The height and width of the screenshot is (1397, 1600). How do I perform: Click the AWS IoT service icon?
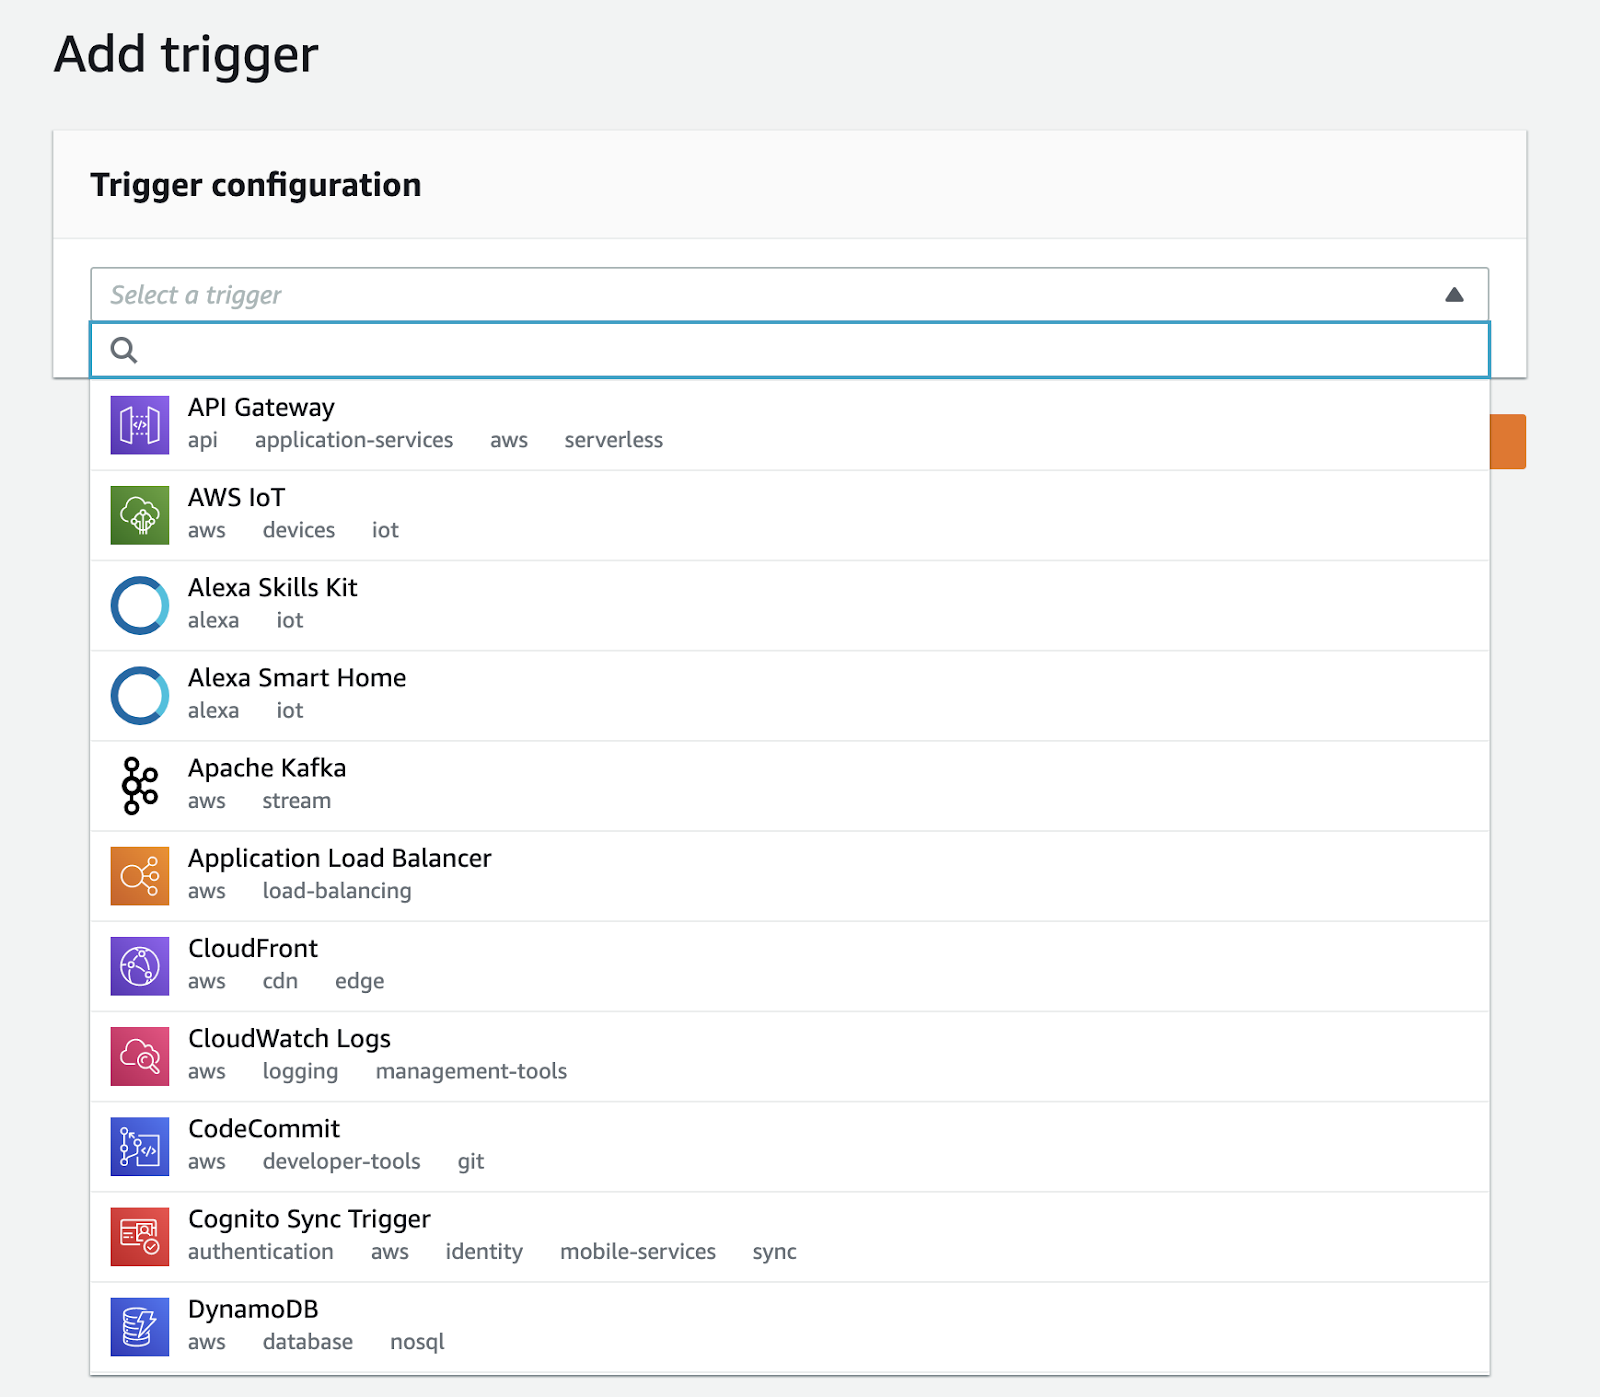click(x=140, y=515)
